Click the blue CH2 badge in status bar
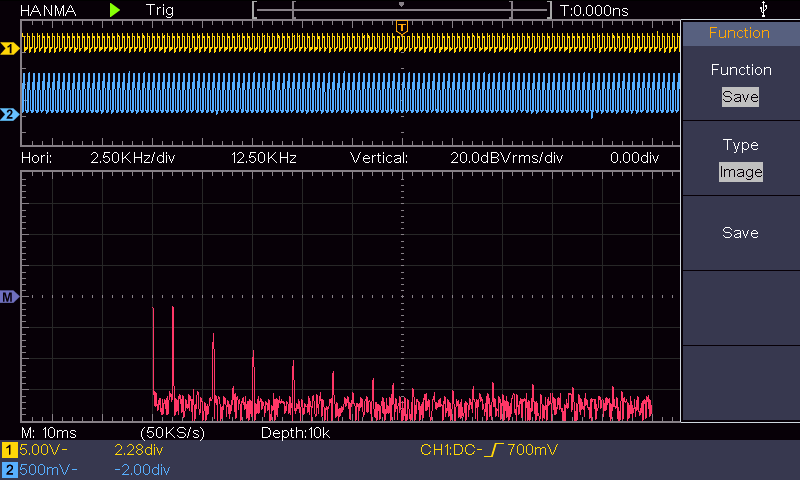800x480 pixels. click(x=9, y=470)
